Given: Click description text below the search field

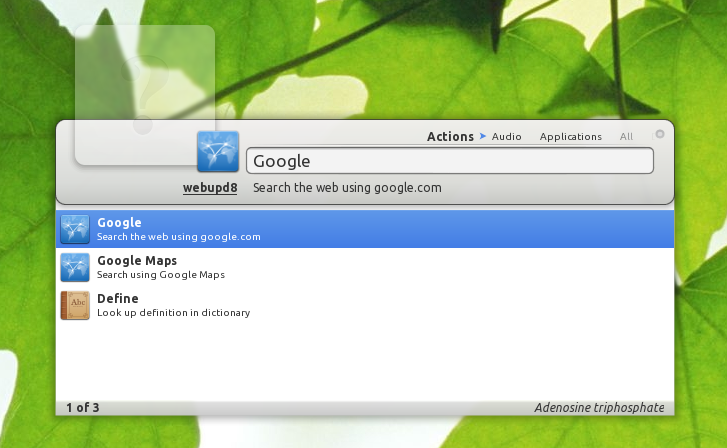Looking at the screenshot, I should 347,188.
